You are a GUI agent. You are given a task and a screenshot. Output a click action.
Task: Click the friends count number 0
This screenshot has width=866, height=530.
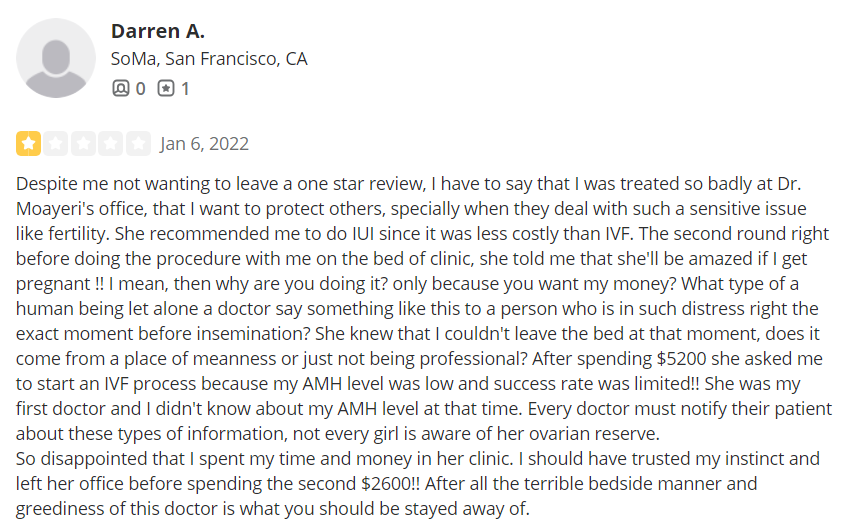140,89
